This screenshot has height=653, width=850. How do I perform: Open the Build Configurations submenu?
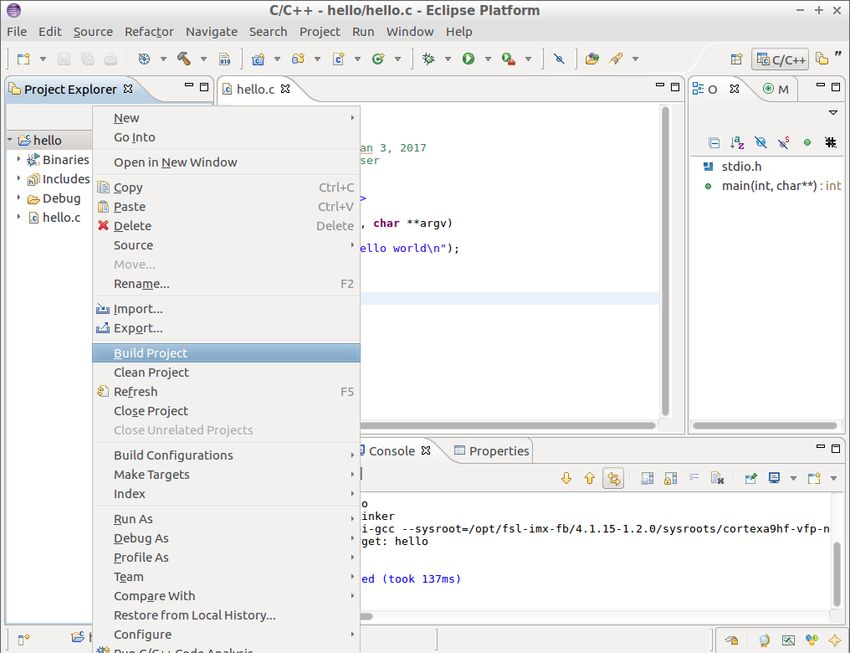[226, 455]
